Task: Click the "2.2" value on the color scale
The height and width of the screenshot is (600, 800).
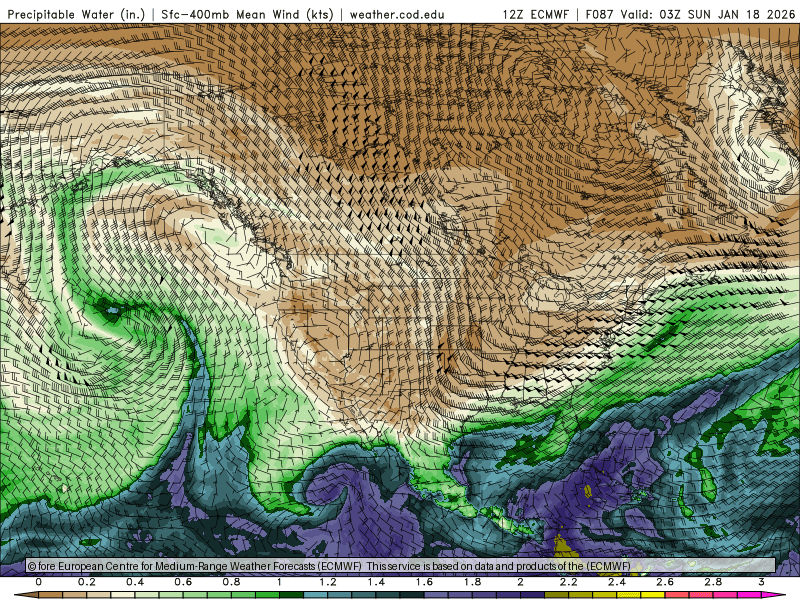Action: (x=568, y=582)
